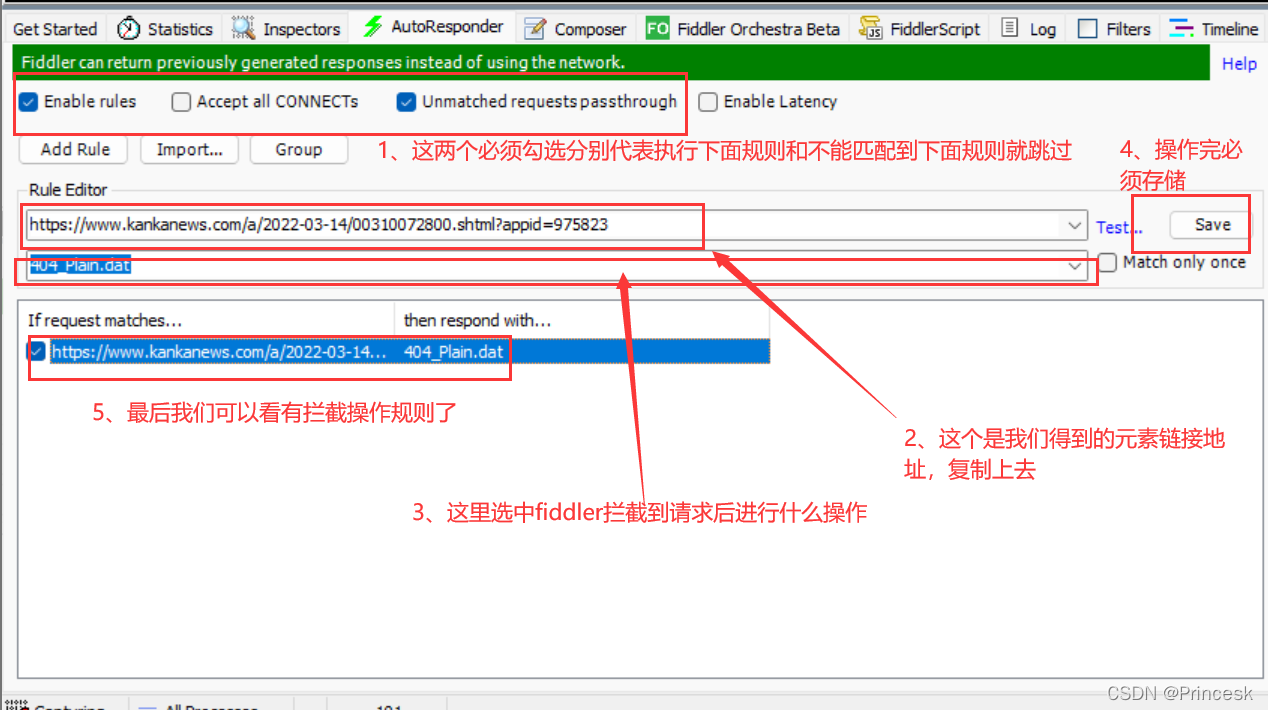Open the Help link

(1239, 63)
